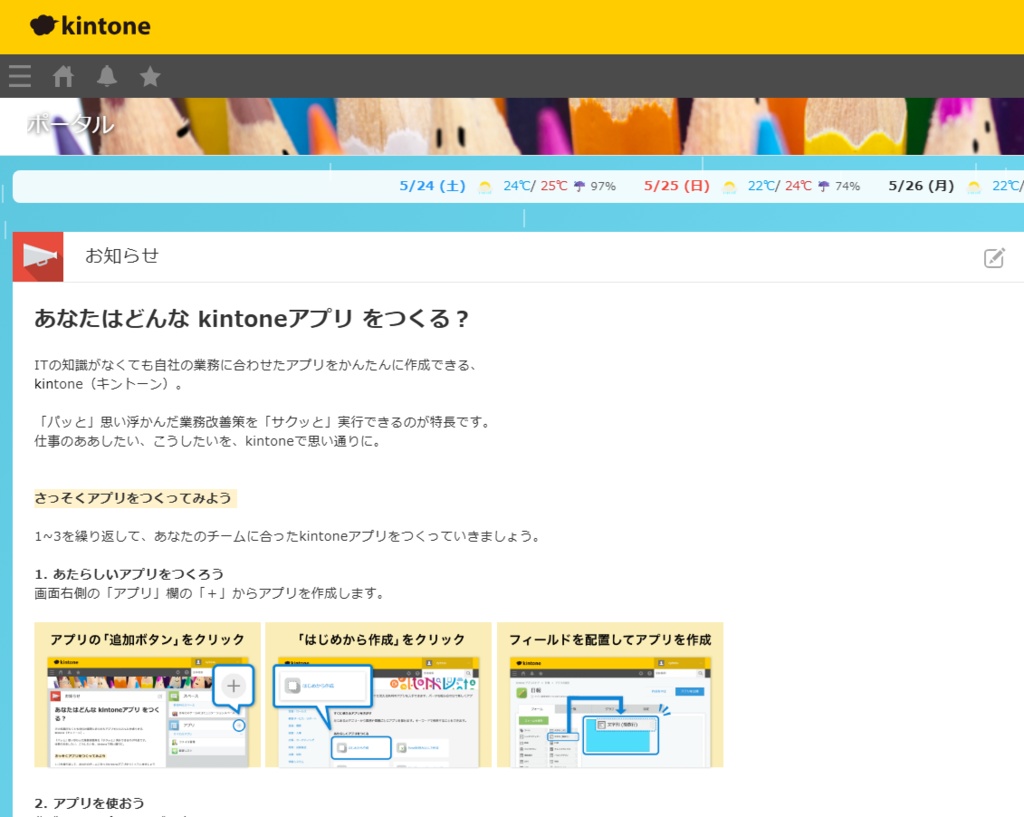Click the heading あなたはどんな kintoneアプリ をつくる？
The image size is (1024, 817).
252,319
